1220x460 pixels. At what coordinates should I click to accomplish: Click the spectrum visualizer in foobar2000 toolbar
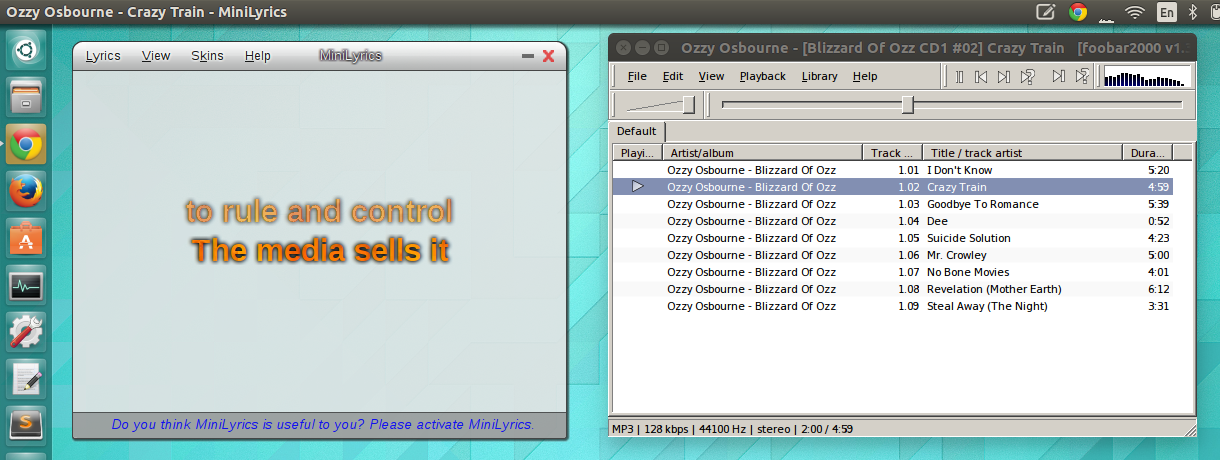click(1148, 76)
